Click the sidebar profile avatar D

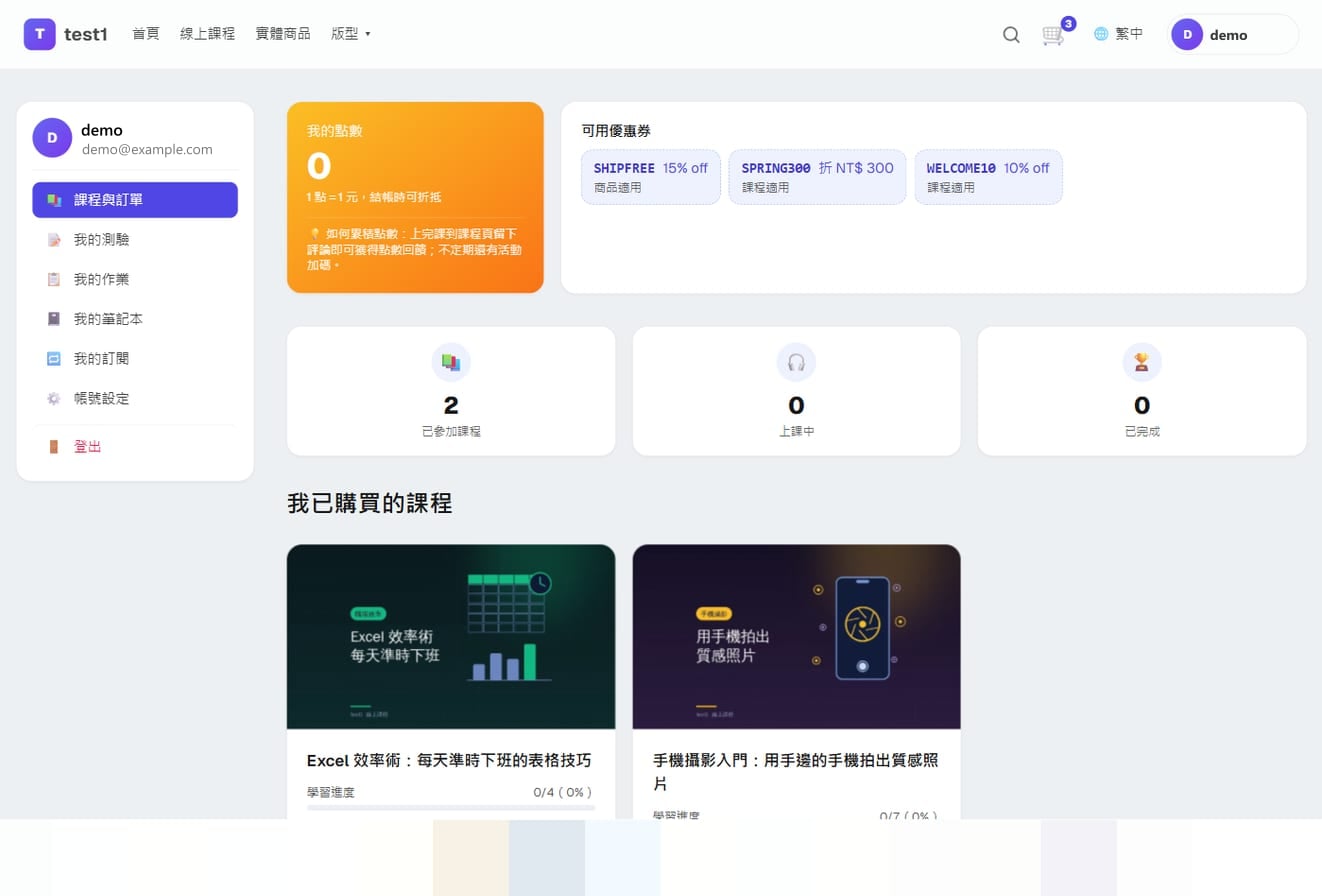point(52,138)
